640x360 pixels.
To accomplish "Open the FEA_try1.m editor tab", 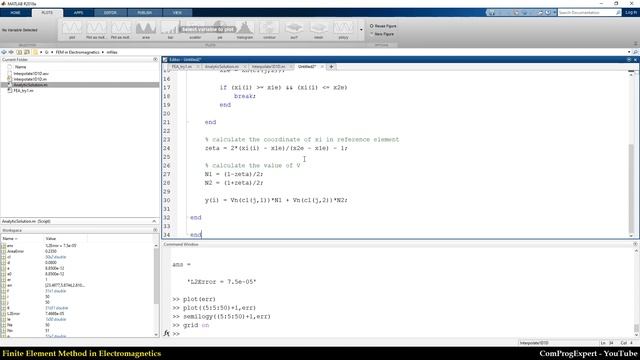I will [x=182, y=66].
